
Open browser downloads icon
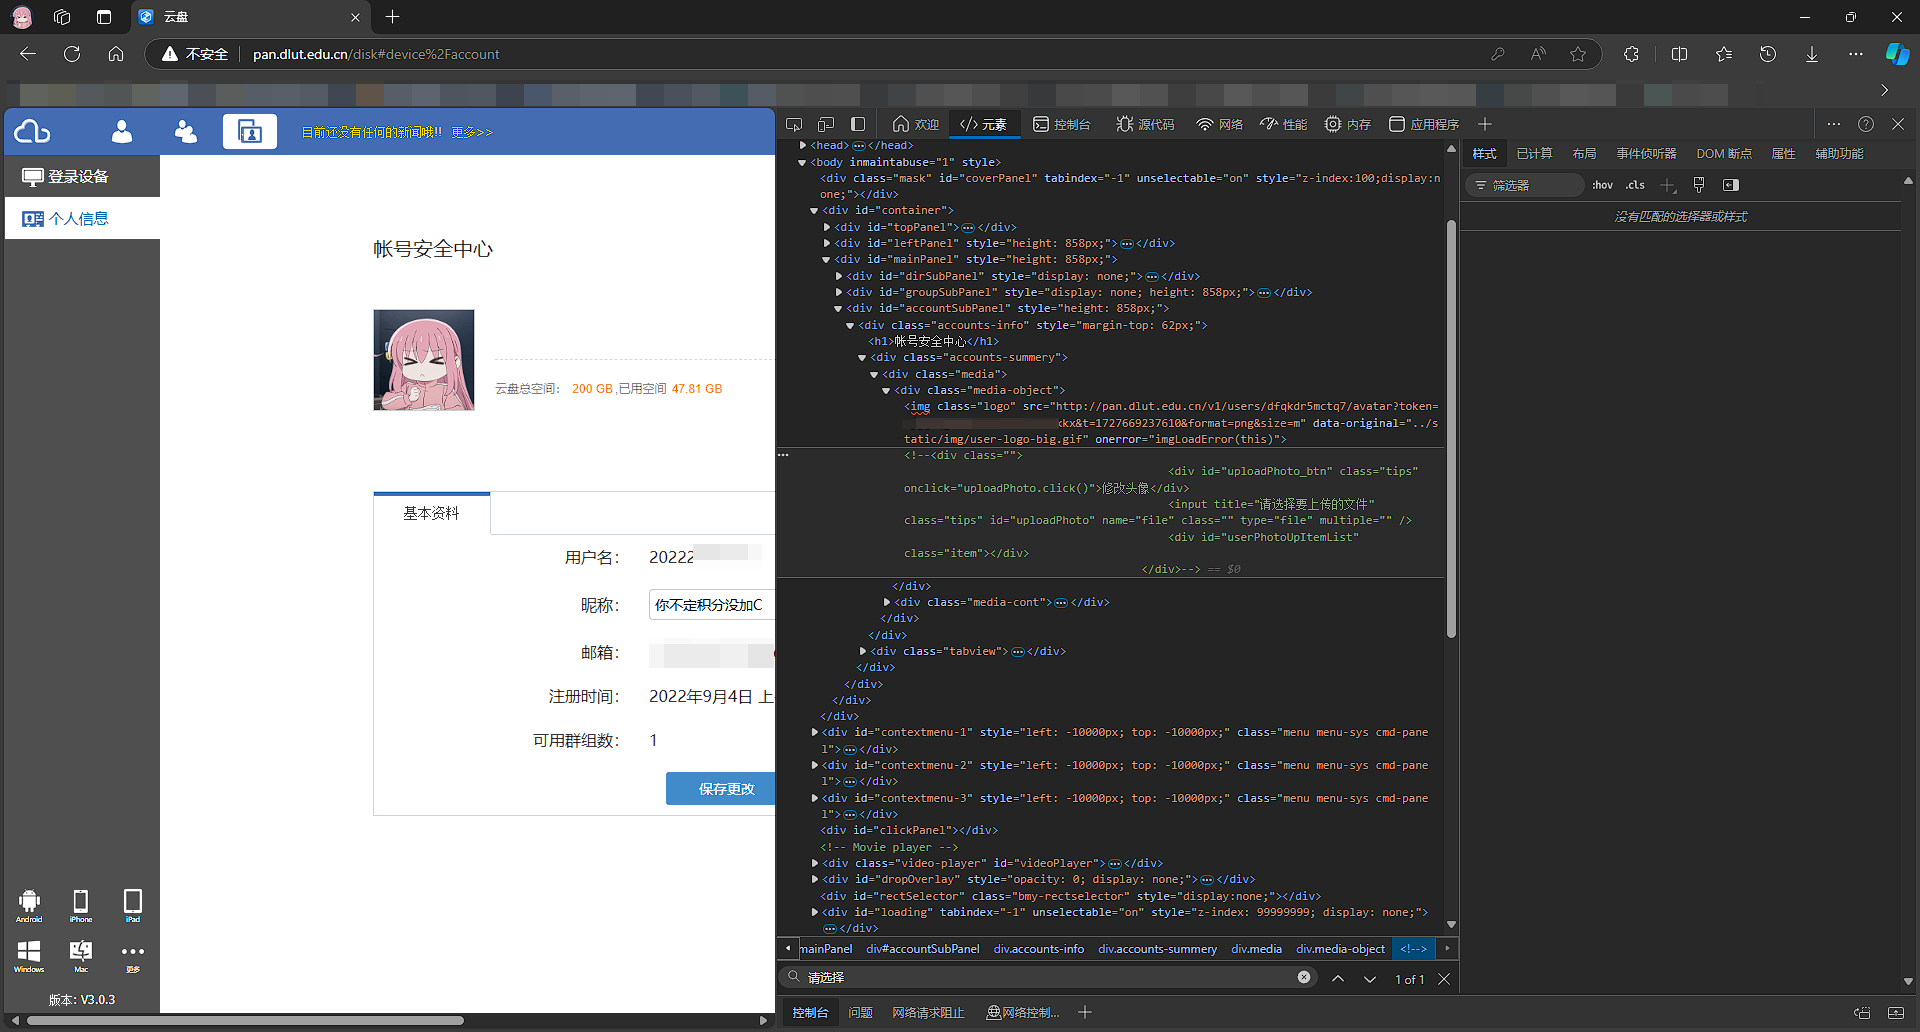(x=1812, y=54)
